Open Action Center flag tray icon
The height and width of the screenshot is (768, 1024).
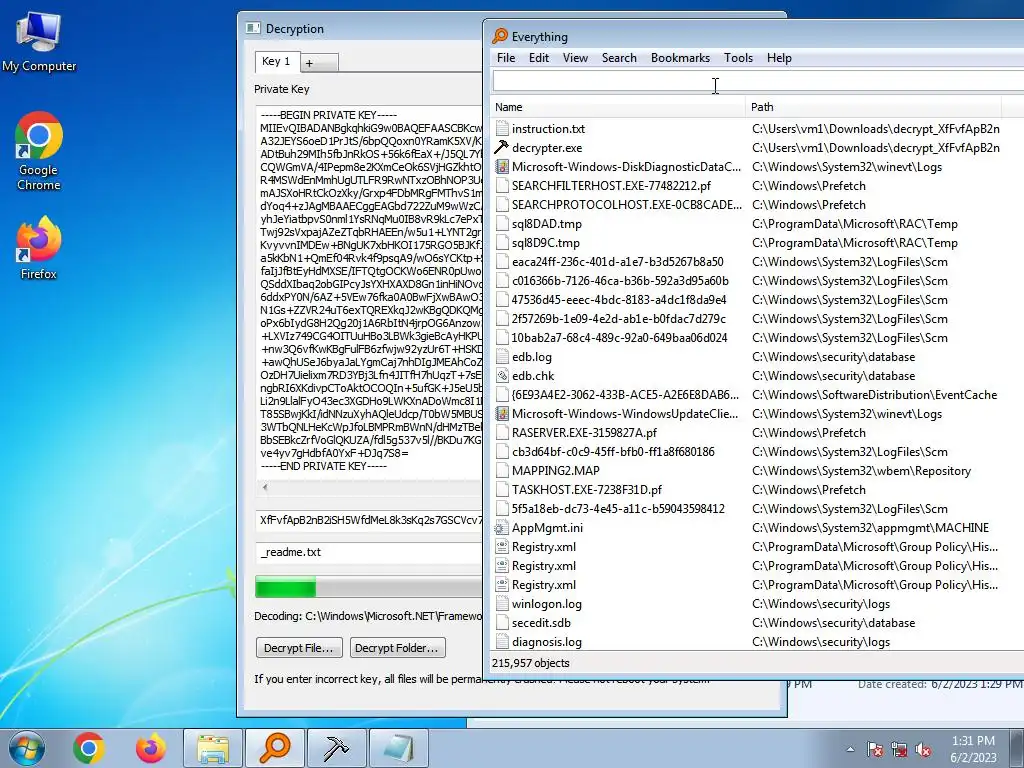[x=874, y=750]
